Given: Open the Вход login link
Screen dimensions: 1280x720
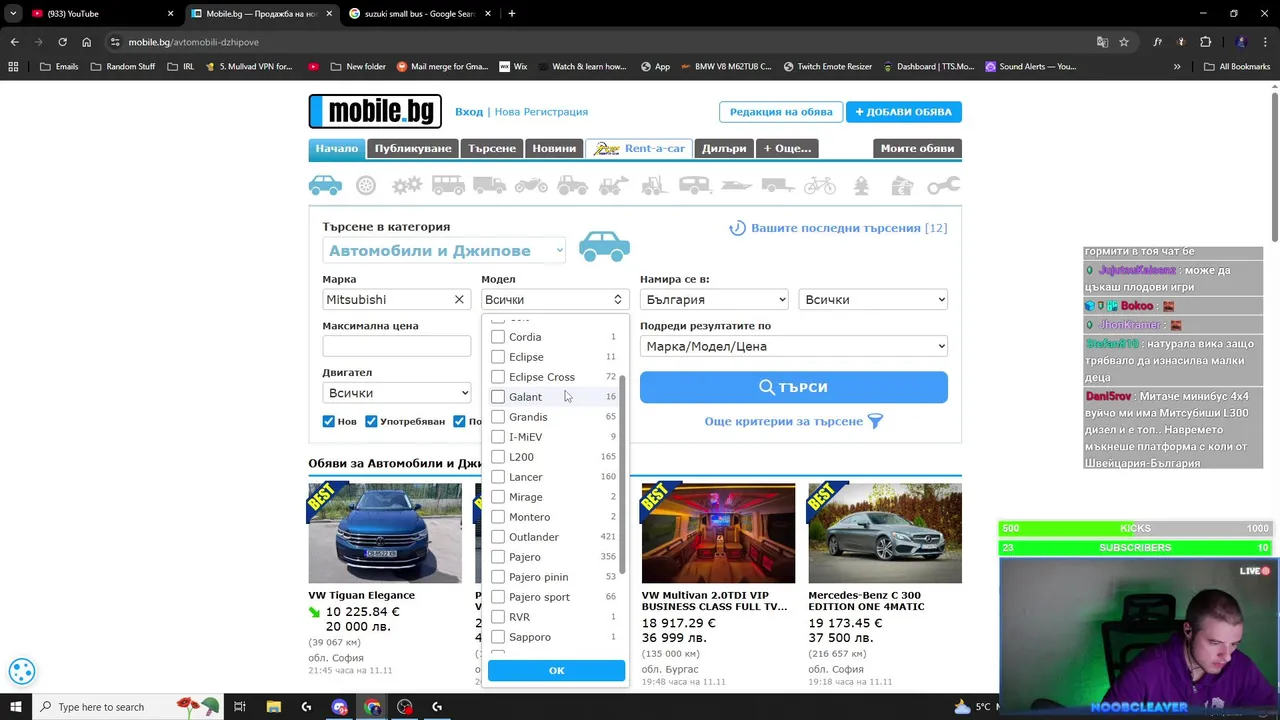Looking at the screenshot, I should click(x=469, y=112).
